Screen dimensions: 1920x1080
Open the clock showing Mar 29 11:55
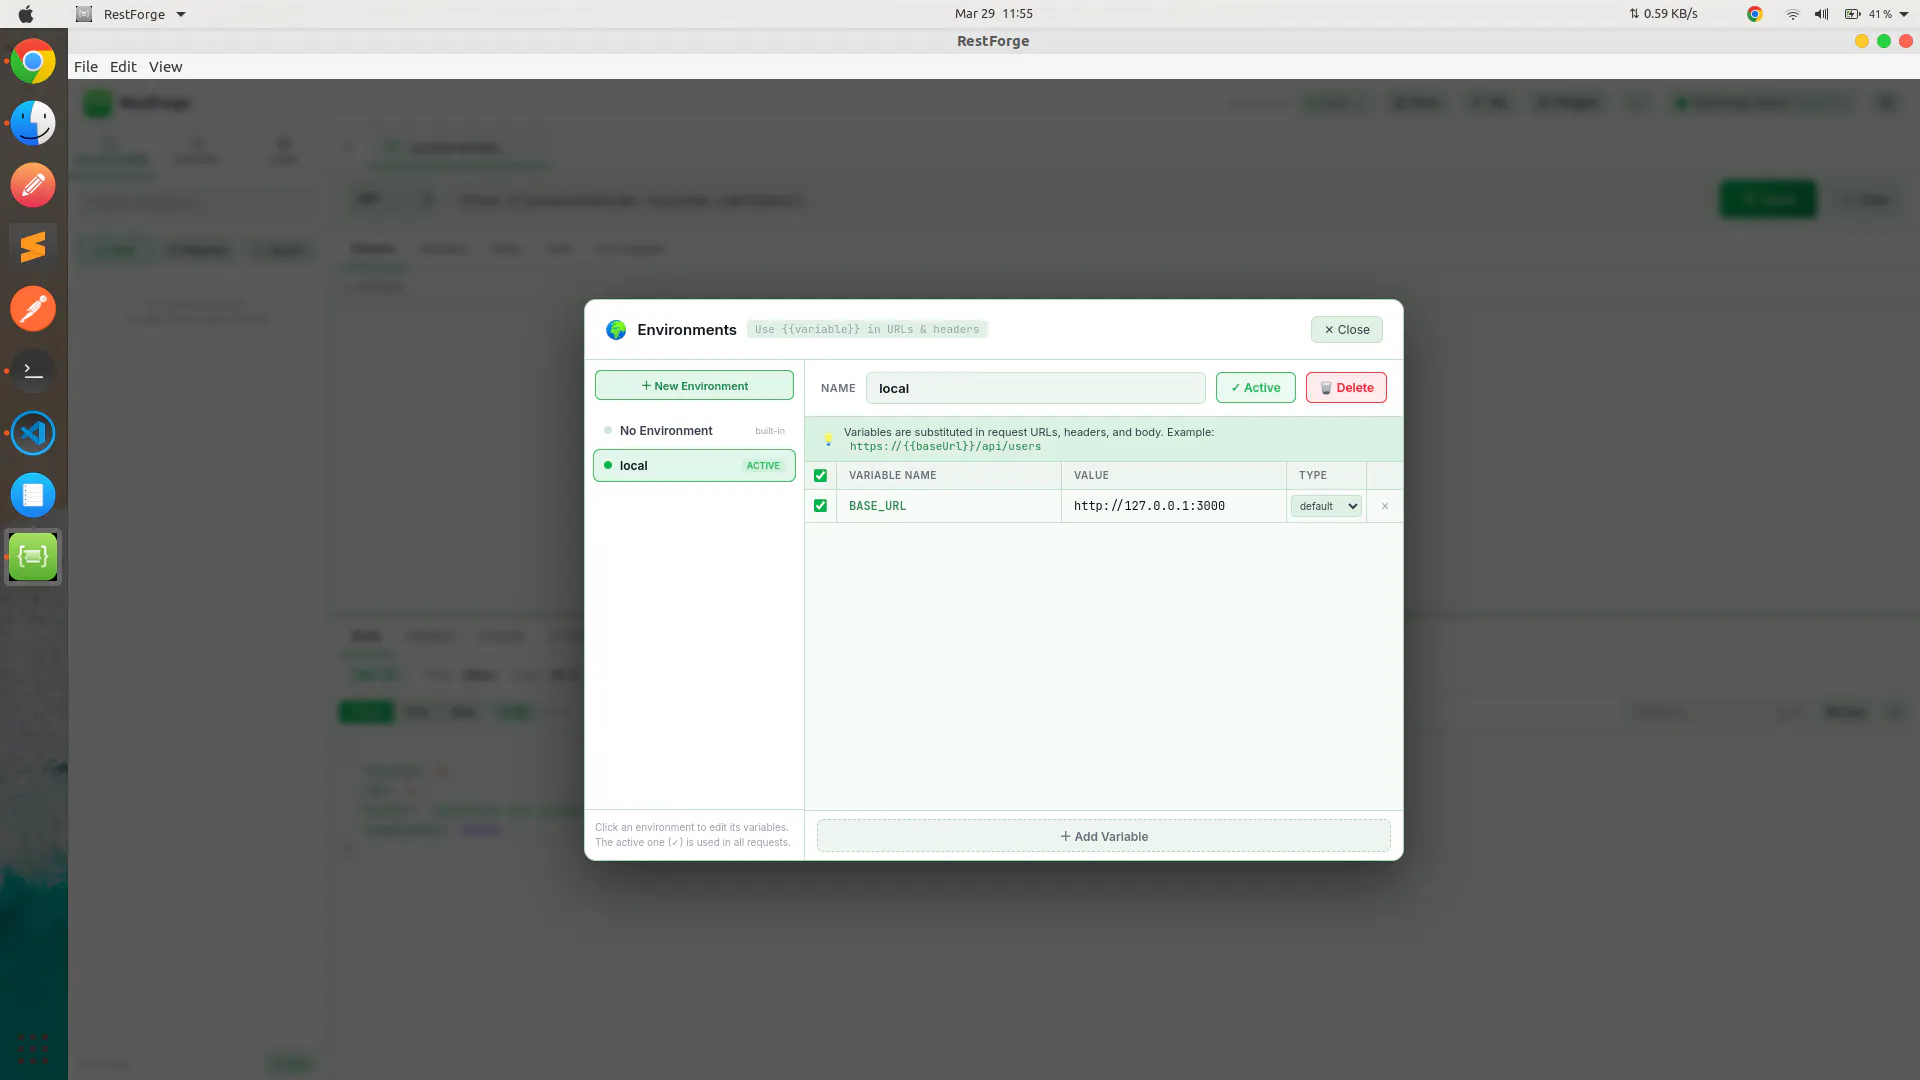993,14
